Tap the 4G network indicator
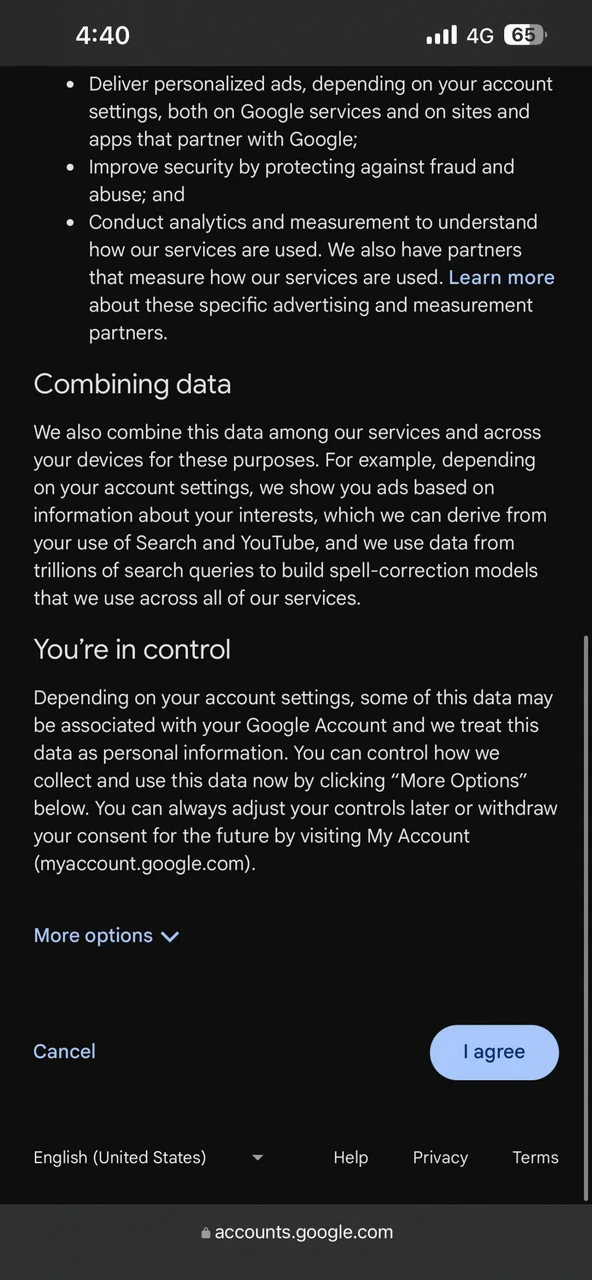This screenshot has height=1280, width=592. pos(480,35)
